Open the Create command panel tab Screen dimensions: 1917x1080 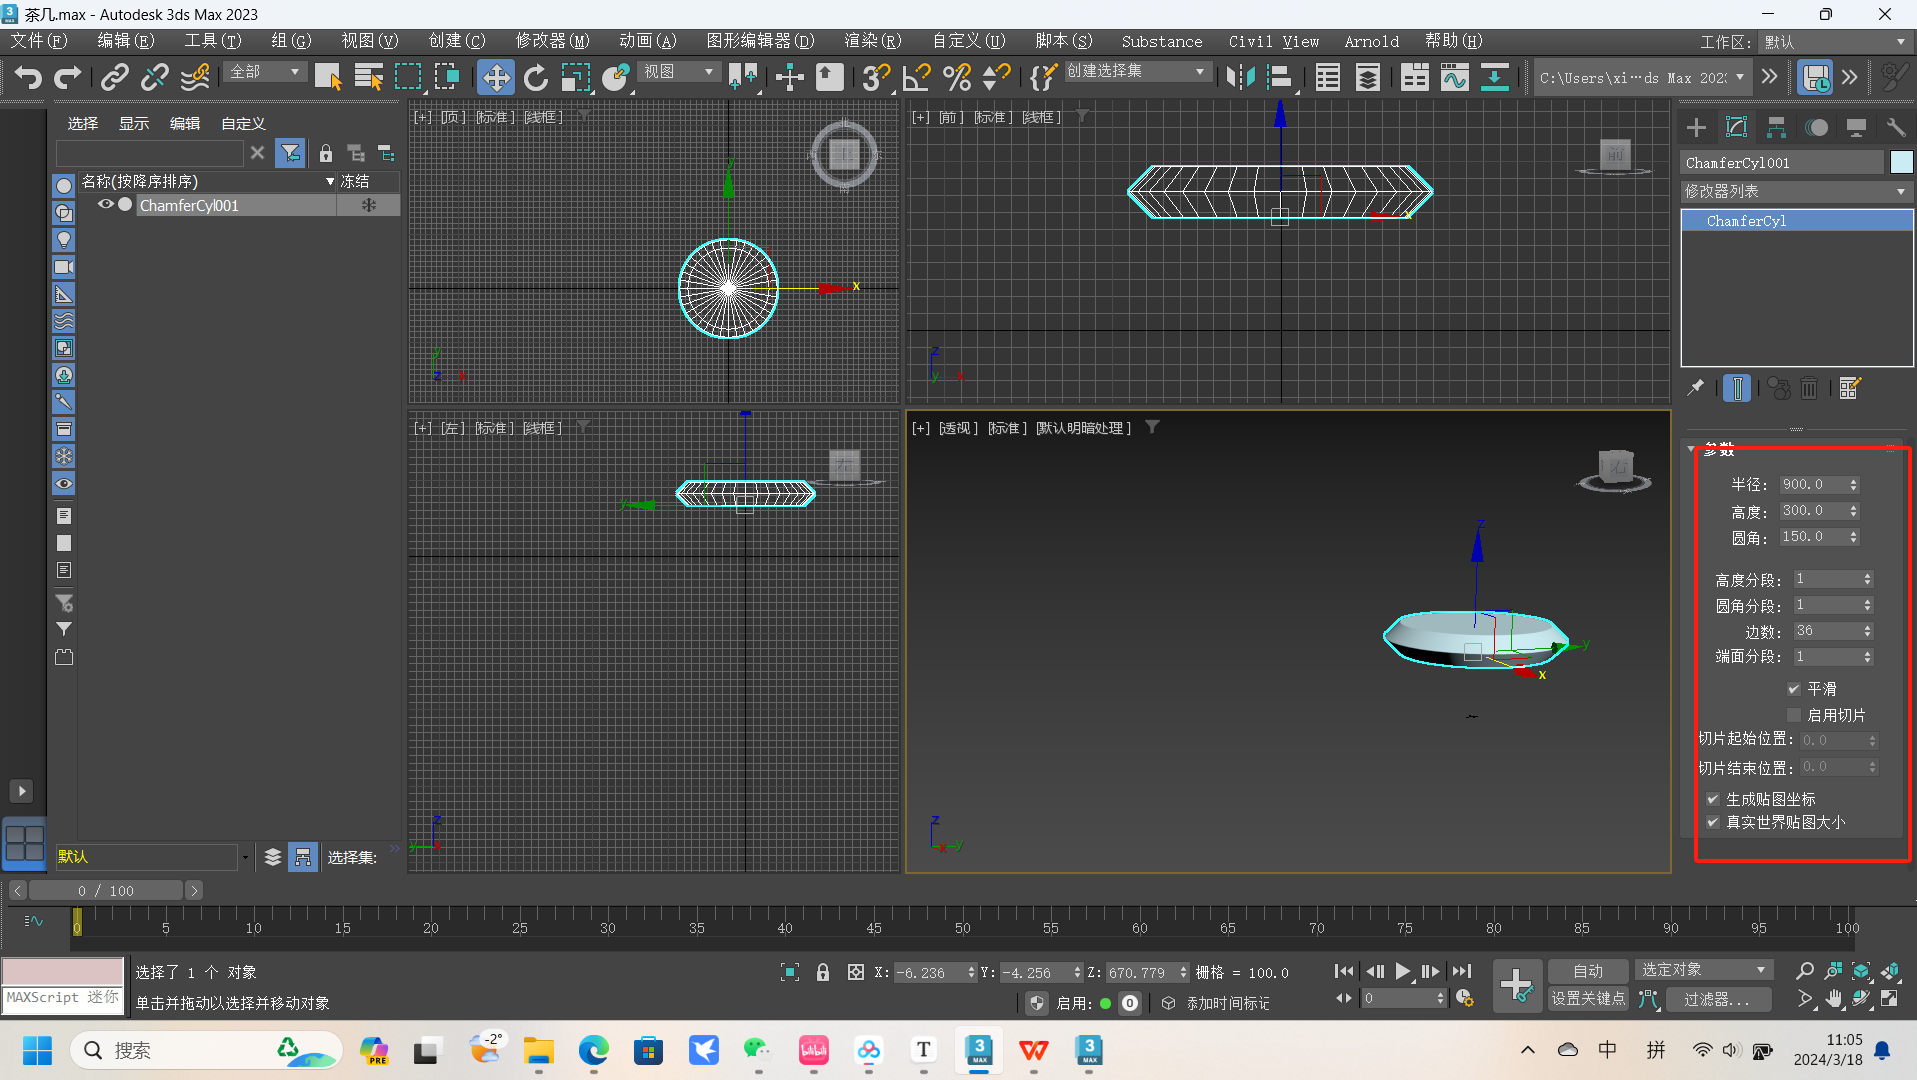tap(1696, 127)
